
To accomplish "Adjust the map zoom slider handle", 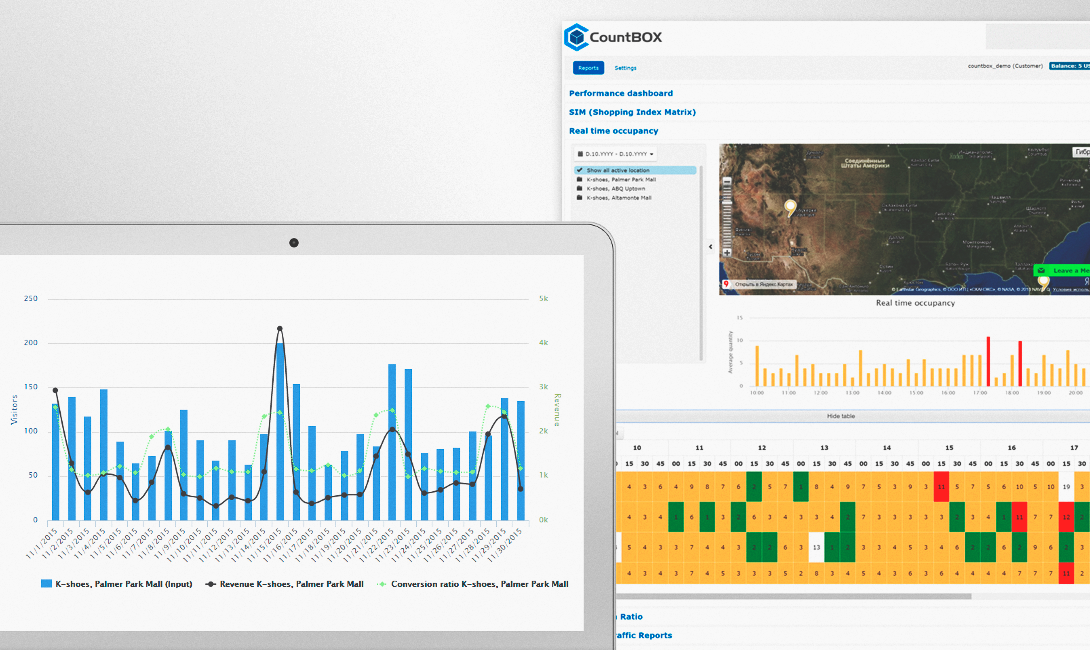I will pos(727,203).
